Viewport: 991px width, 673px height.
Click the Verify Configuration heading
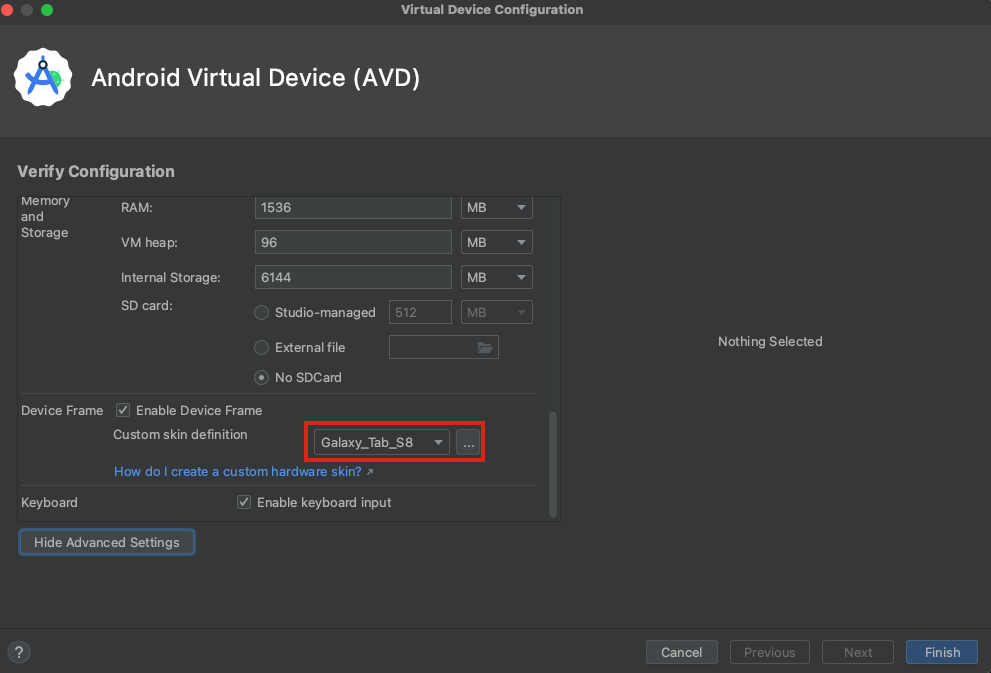click(x=96, y=171)
